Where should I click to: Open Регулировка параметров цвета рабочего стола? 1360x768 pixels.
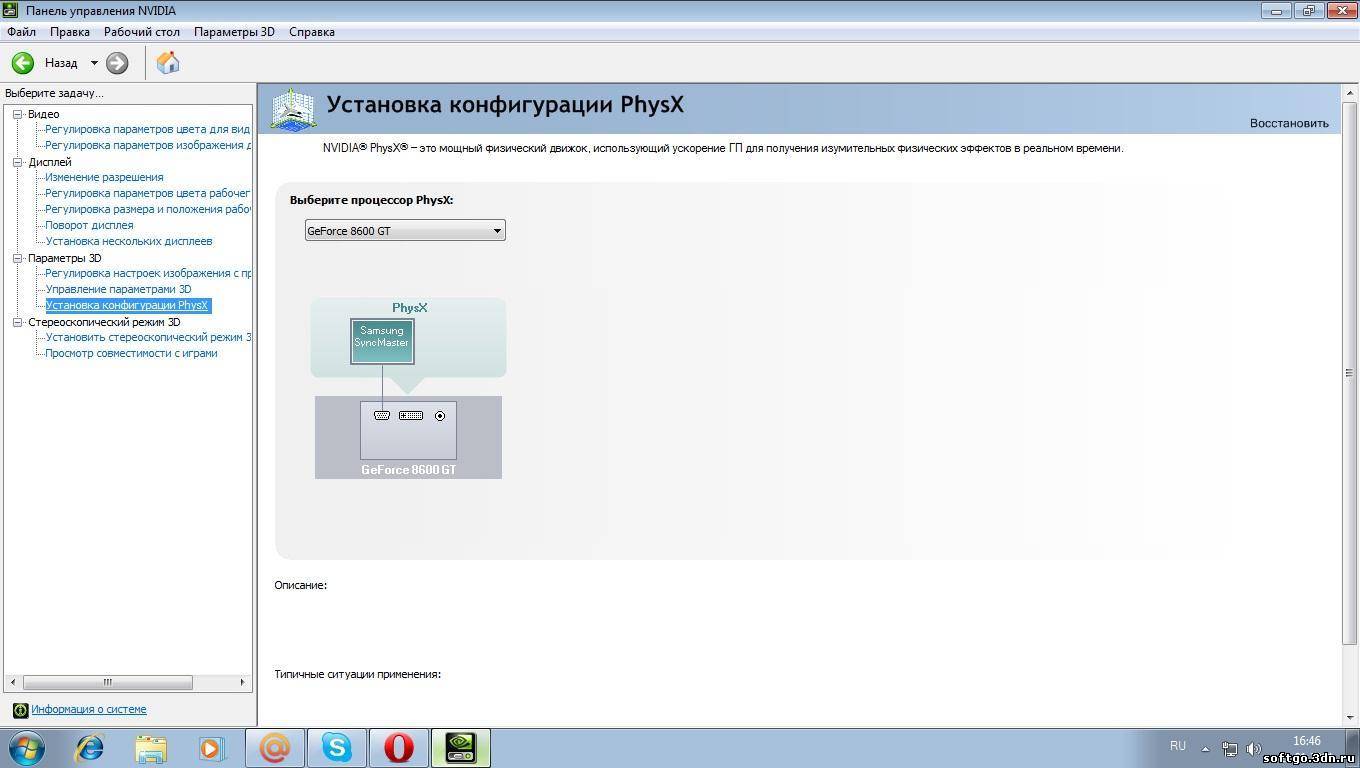[x=148, y=193]
